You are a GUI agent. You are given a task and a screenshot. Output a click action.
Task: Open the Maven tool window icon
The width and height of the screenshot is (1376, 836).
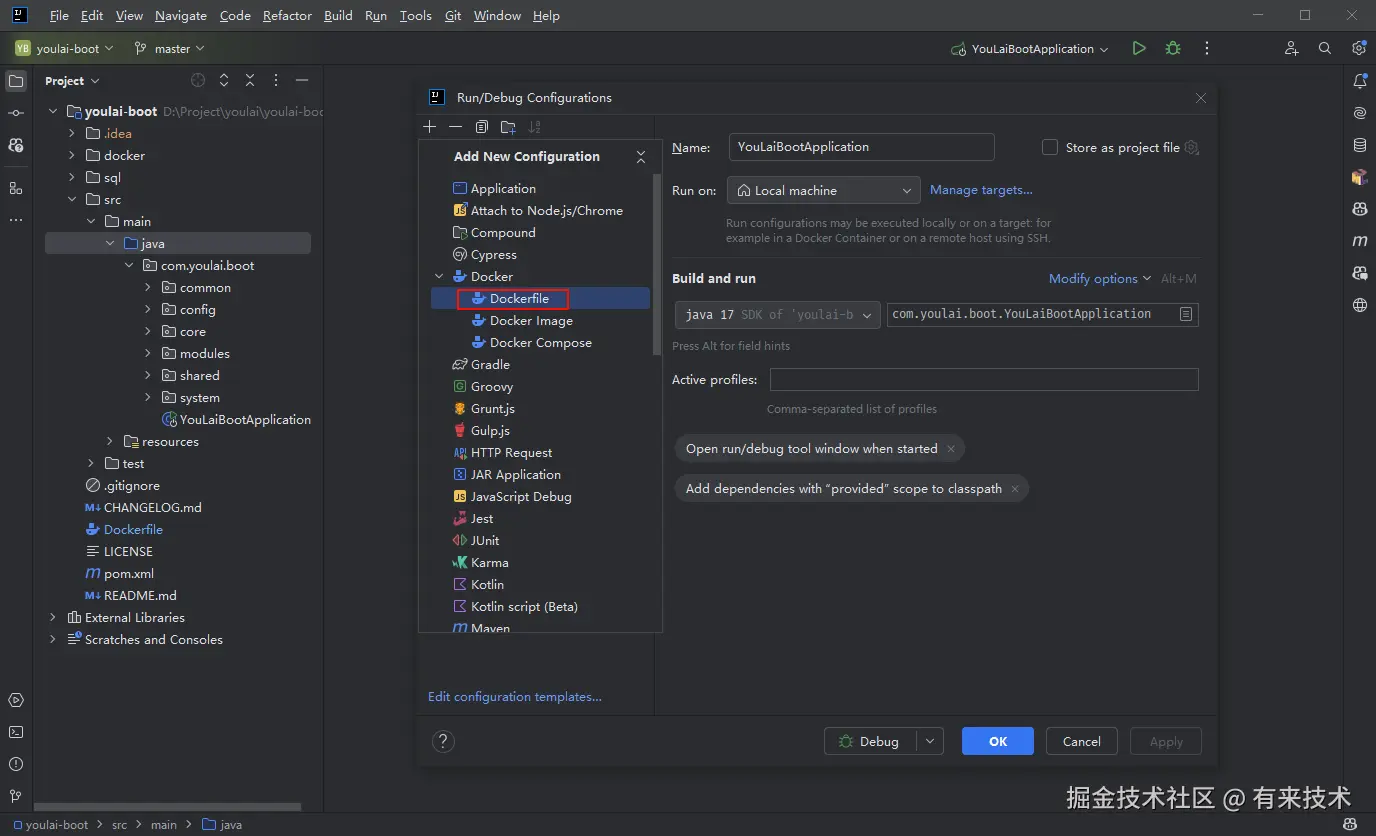[1359, 241]
